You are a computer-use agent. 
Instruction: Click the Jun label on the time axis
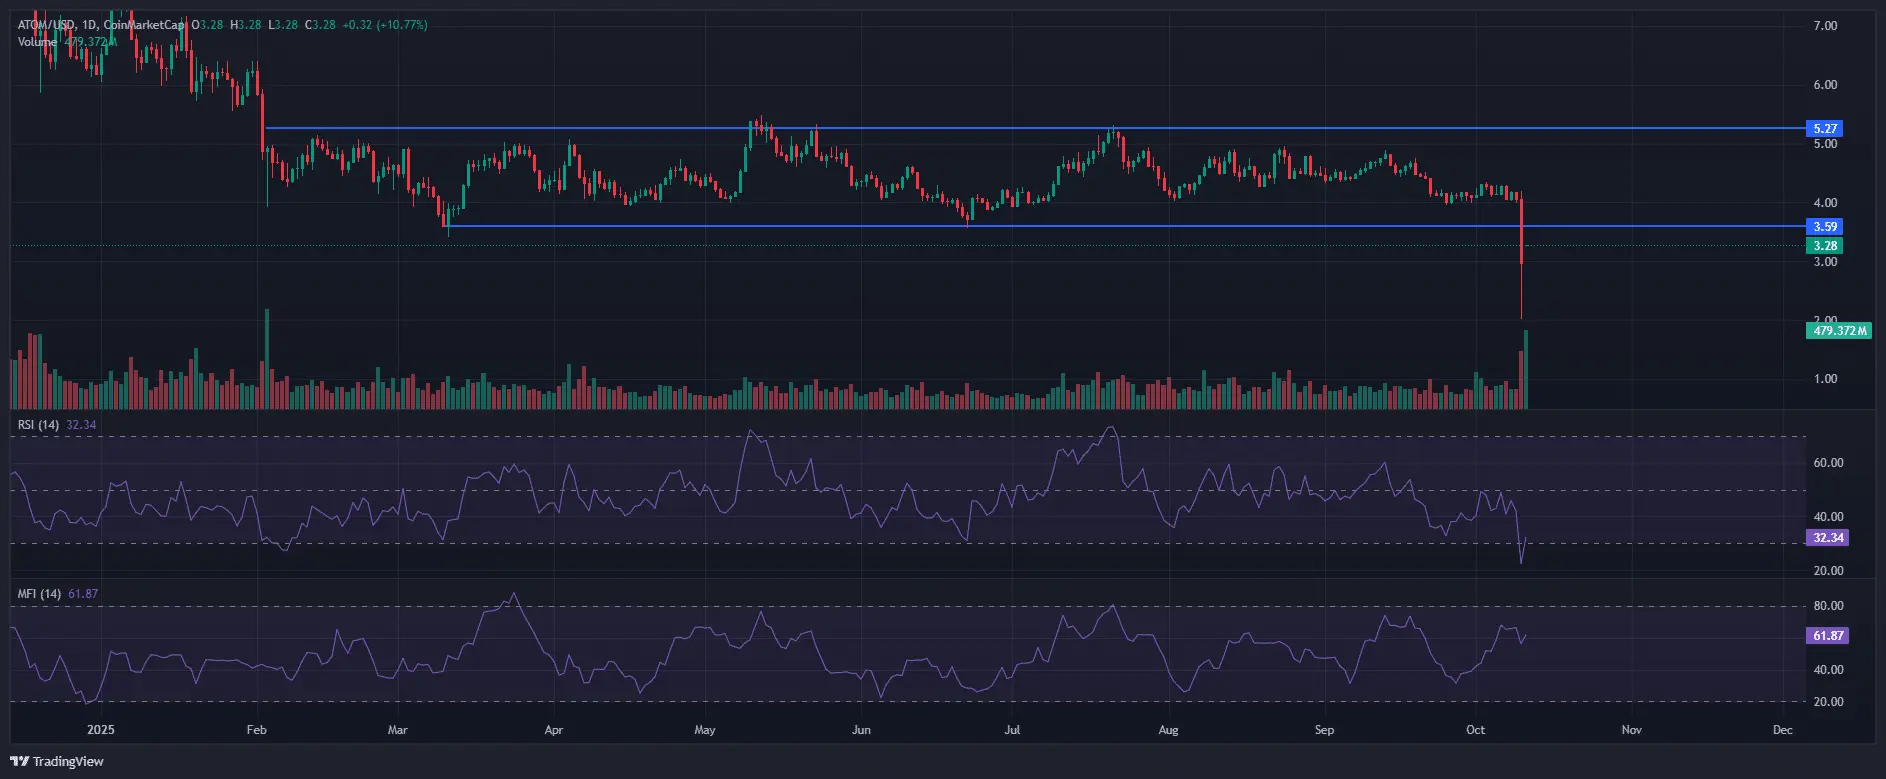(x=861, y=730)
